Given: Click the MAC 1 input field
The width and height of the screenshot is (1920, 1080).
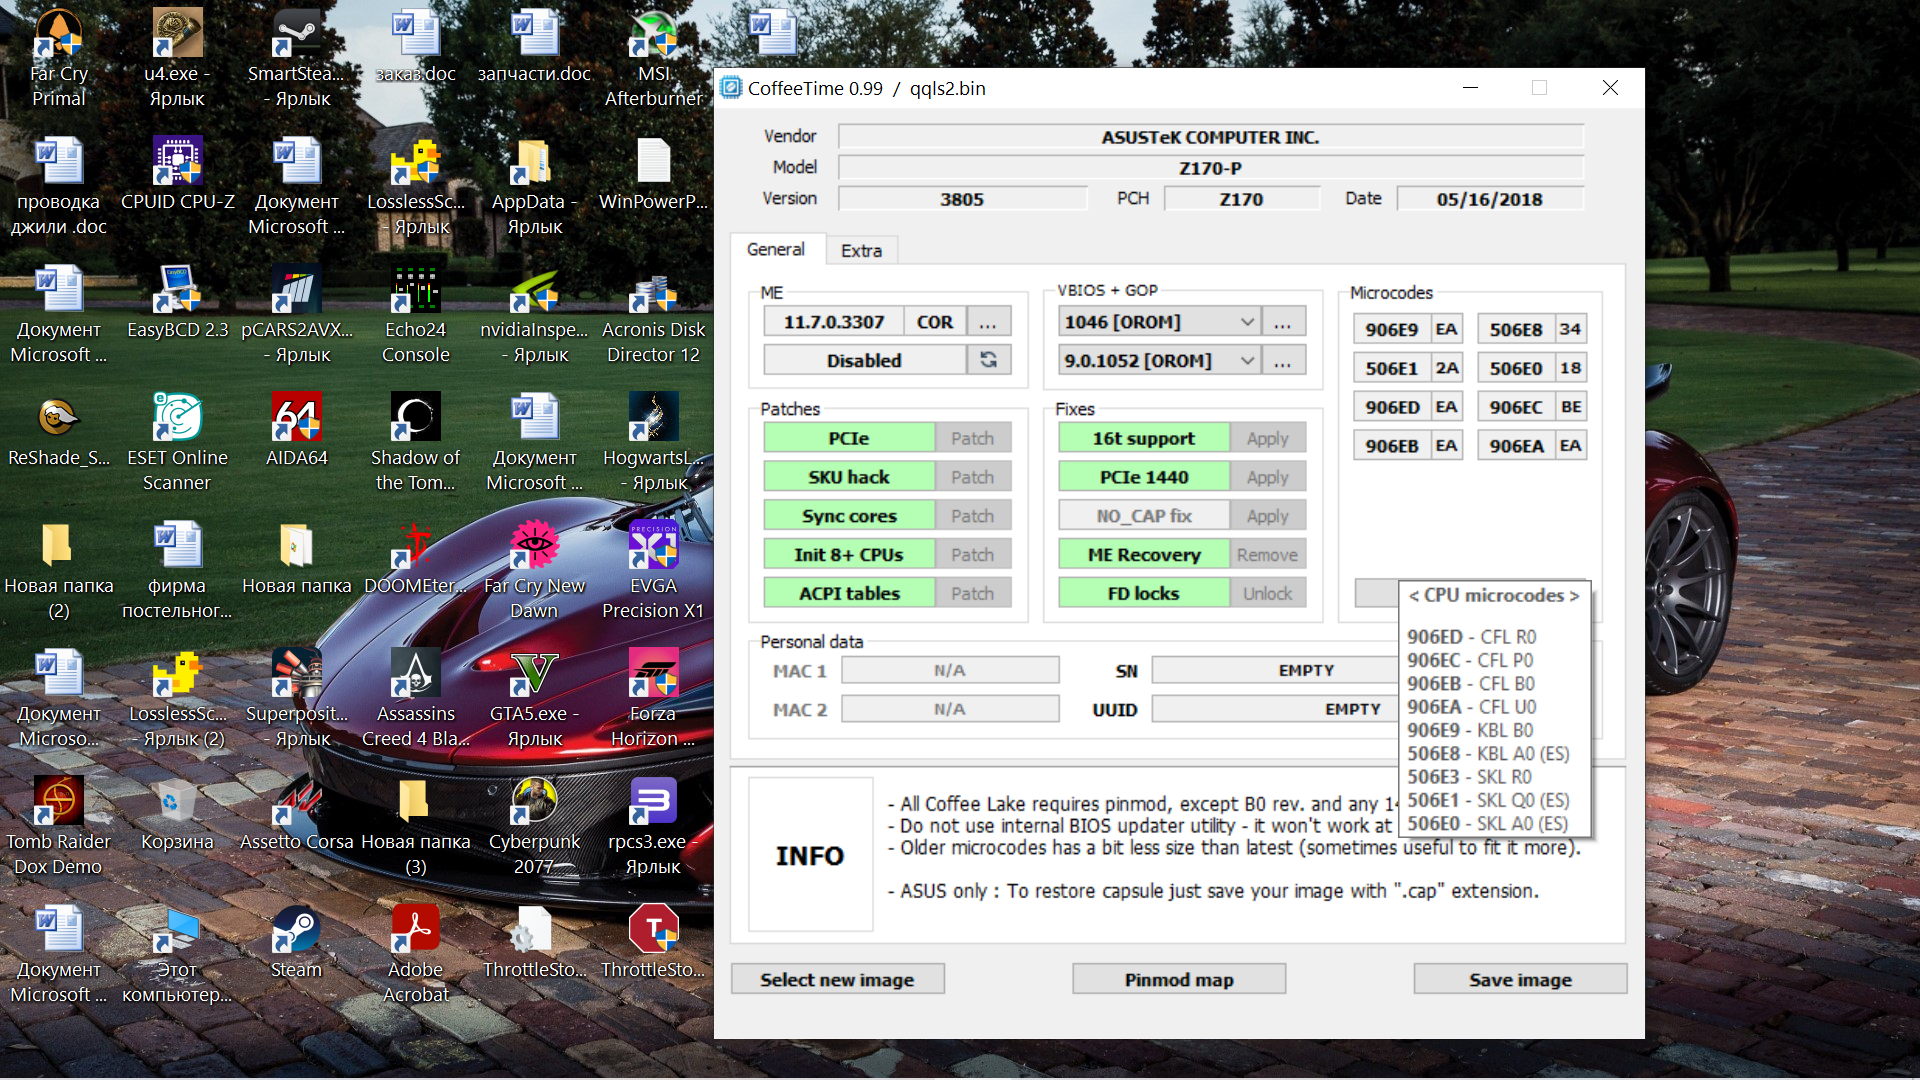Looking at the screenshot, I should point(949,670).
